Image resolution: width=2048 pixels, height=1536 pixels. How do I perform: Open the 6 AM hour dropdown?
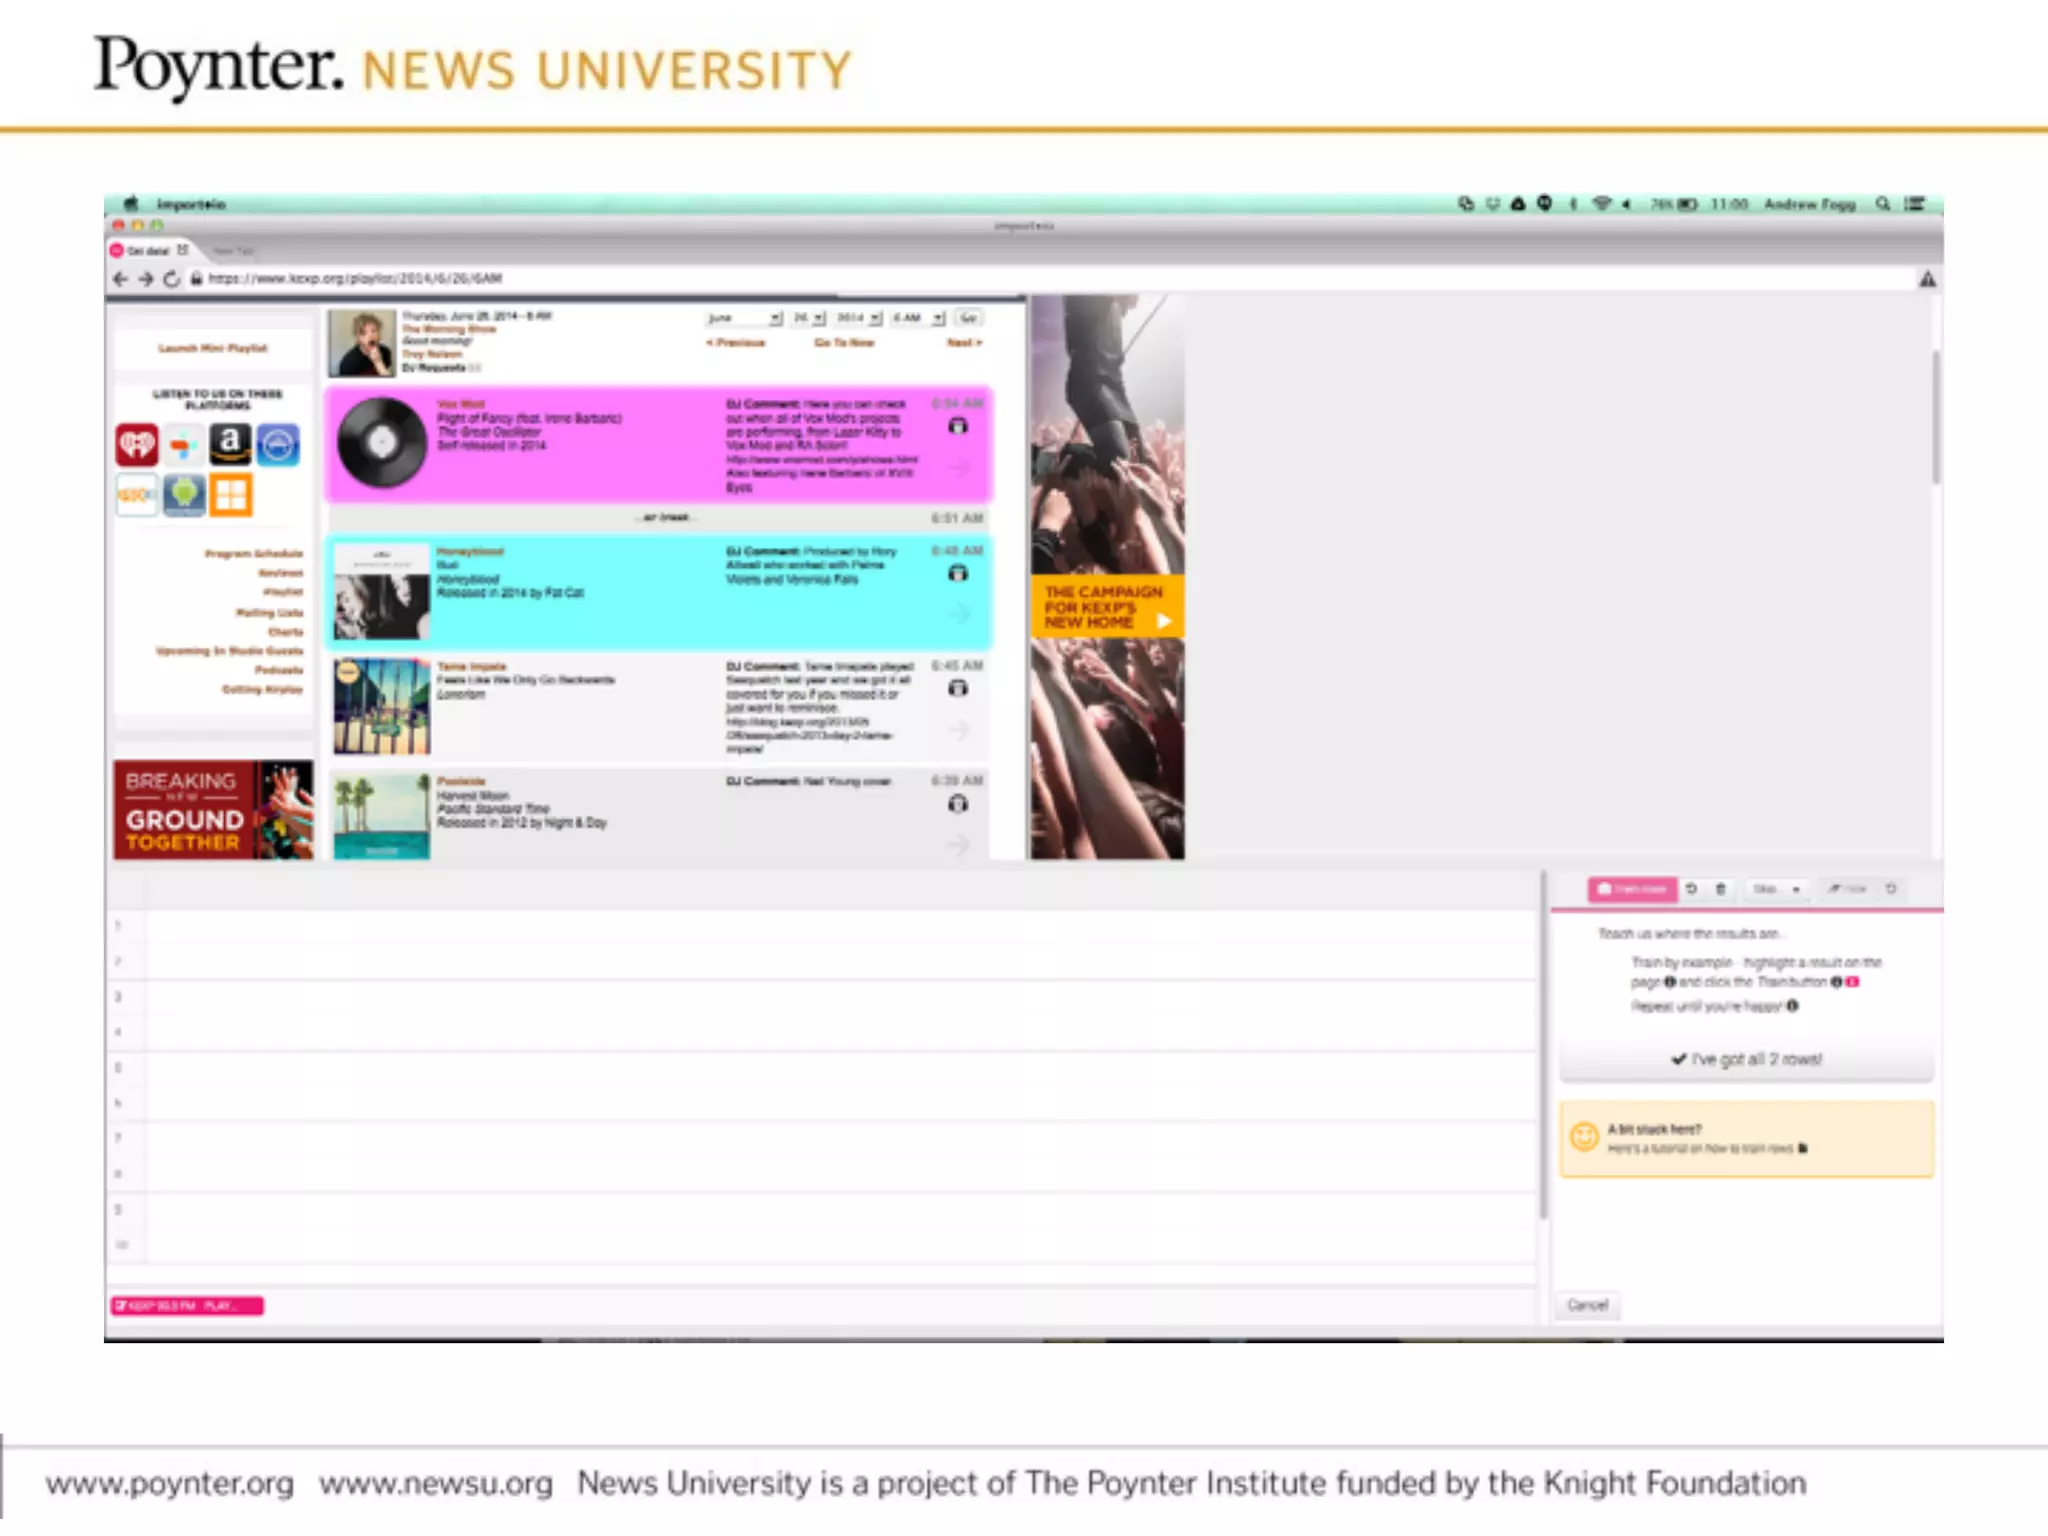click(x=918, y=318)
